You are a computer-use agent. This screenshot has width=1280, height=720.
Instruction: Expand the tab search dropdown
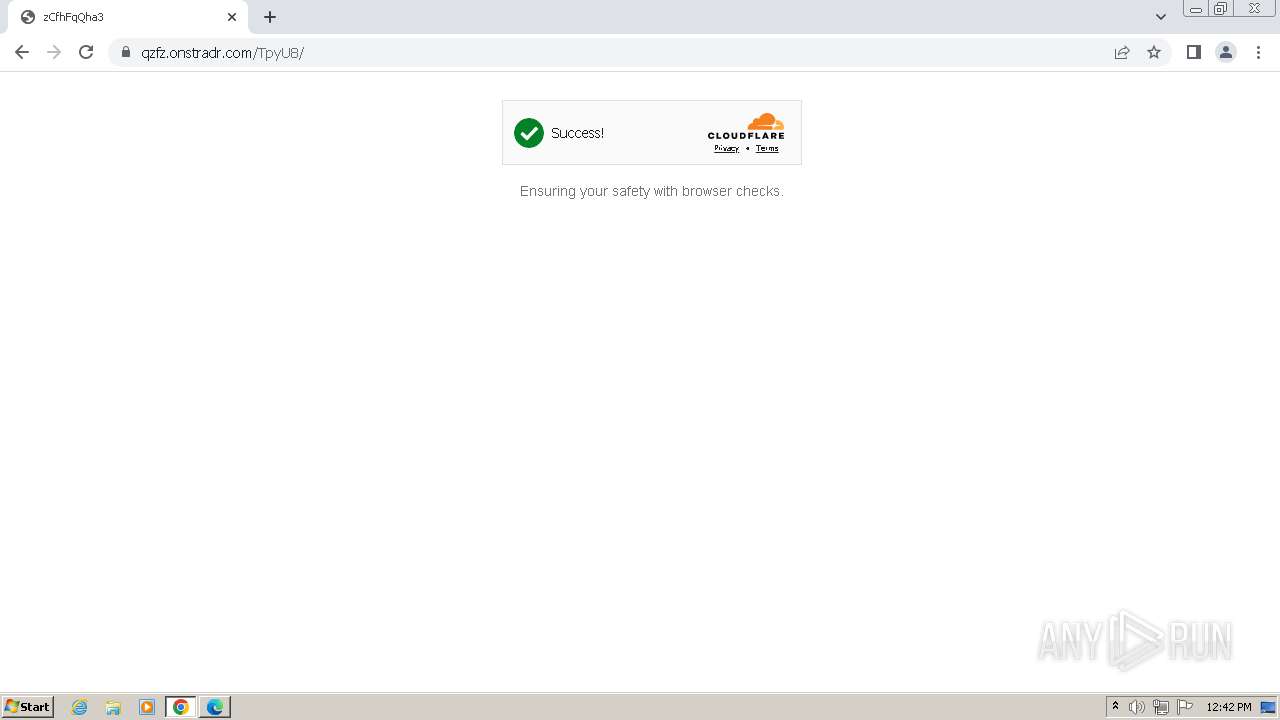[x=1160, y=17]
